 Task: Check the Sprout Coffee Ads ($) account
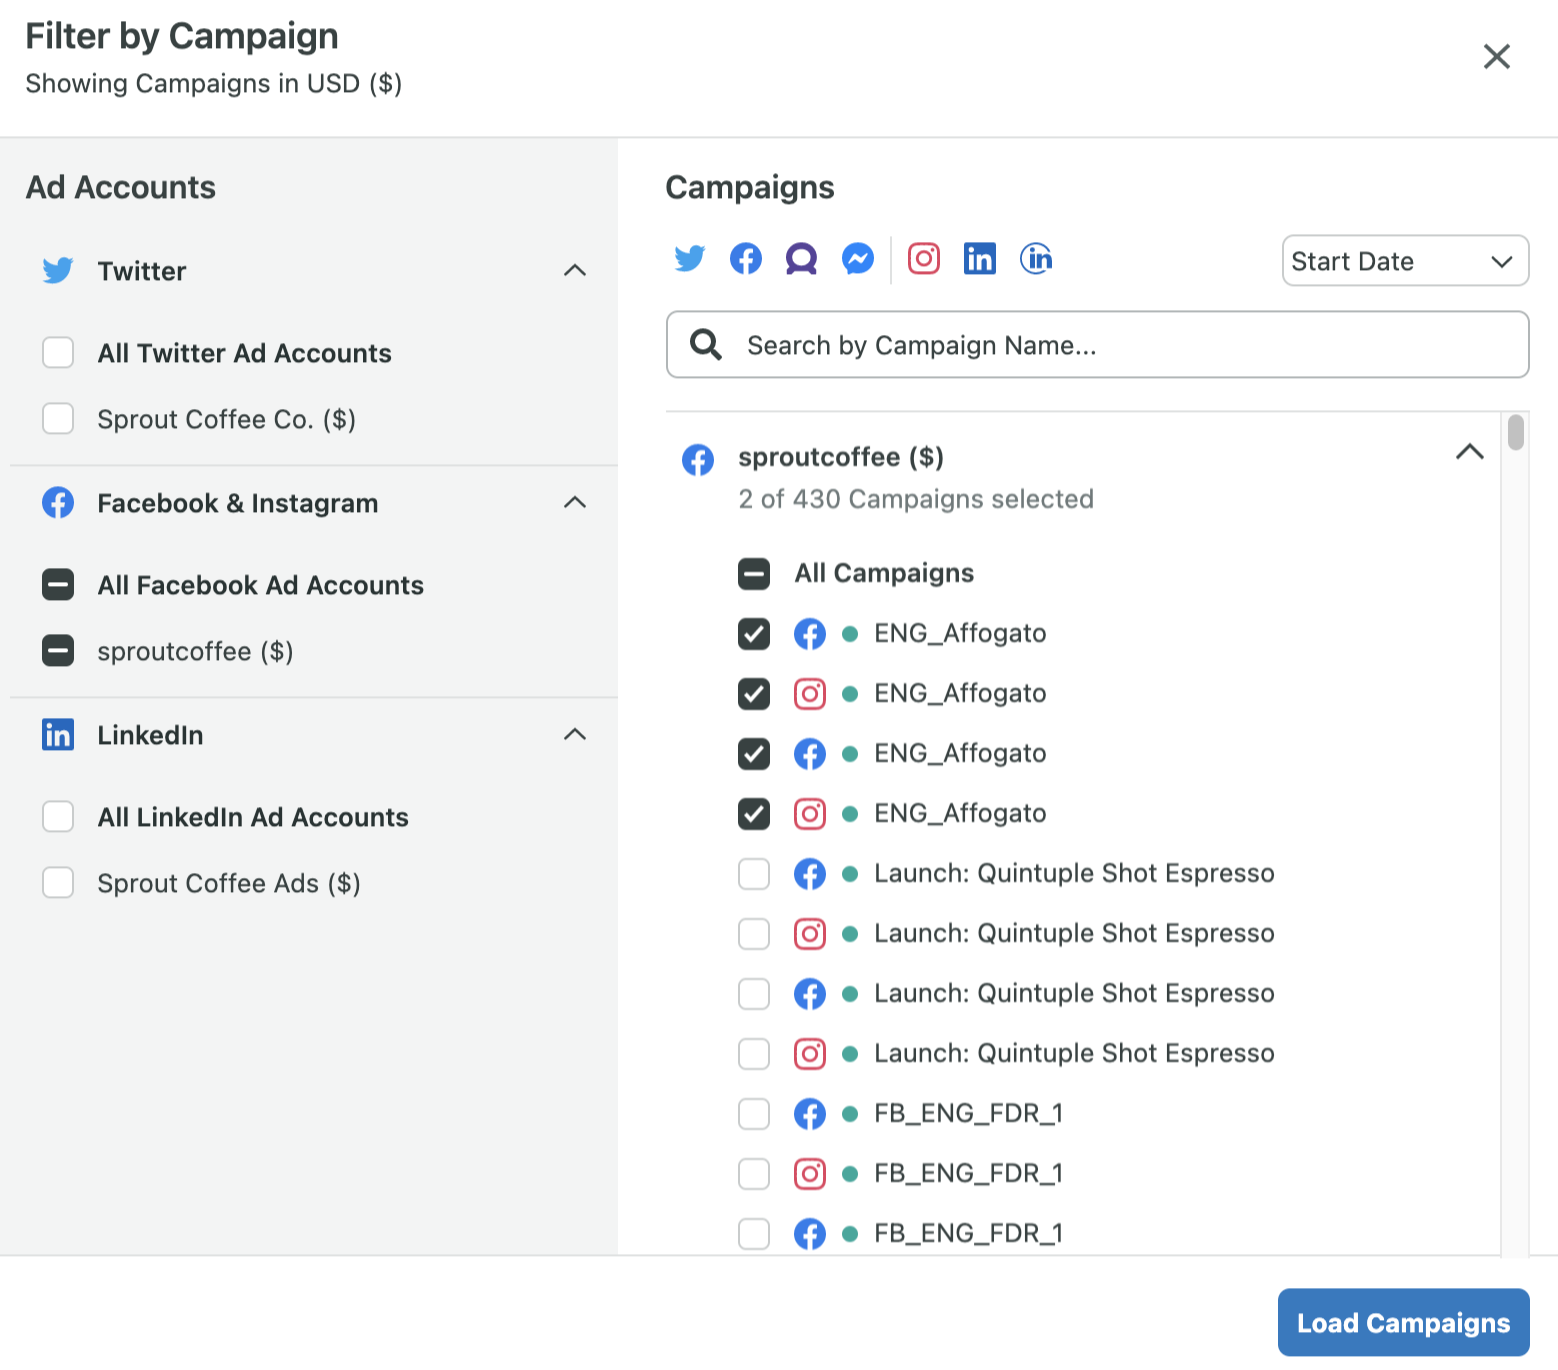click(x=58, y=883)
